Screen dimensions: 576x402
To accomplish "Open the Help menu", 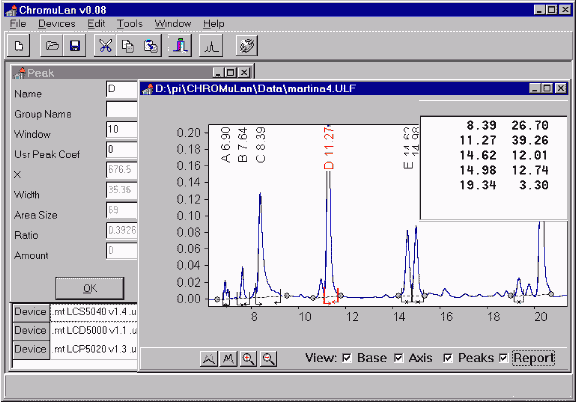I will (213, 24).
